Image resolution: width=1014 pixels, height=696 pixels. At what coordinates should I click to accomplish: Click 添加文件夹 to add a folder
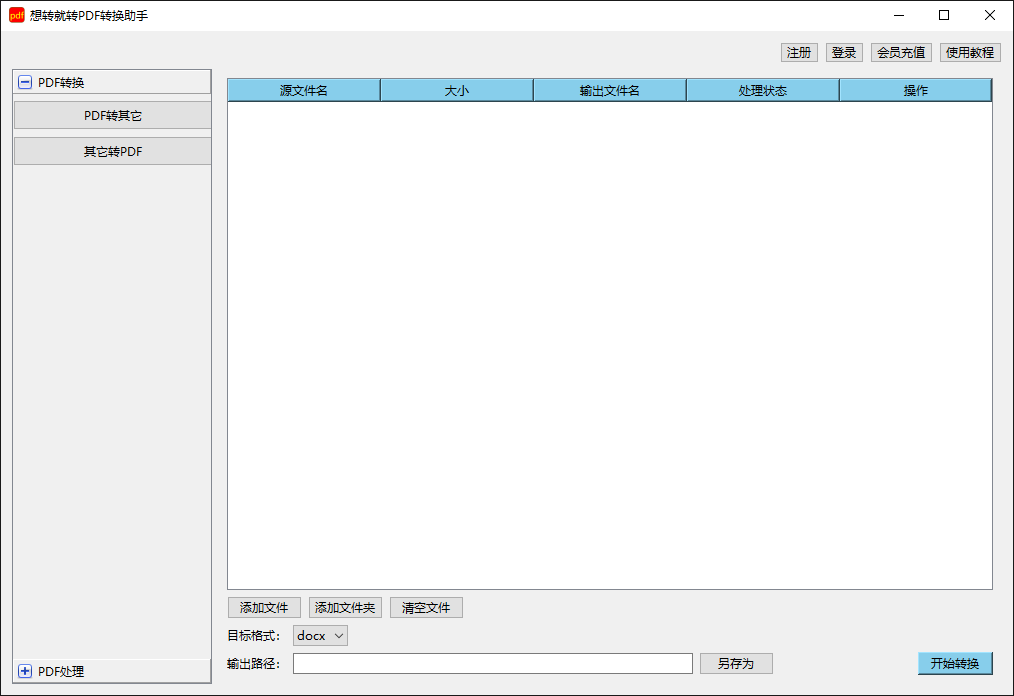tap(345, 607)
